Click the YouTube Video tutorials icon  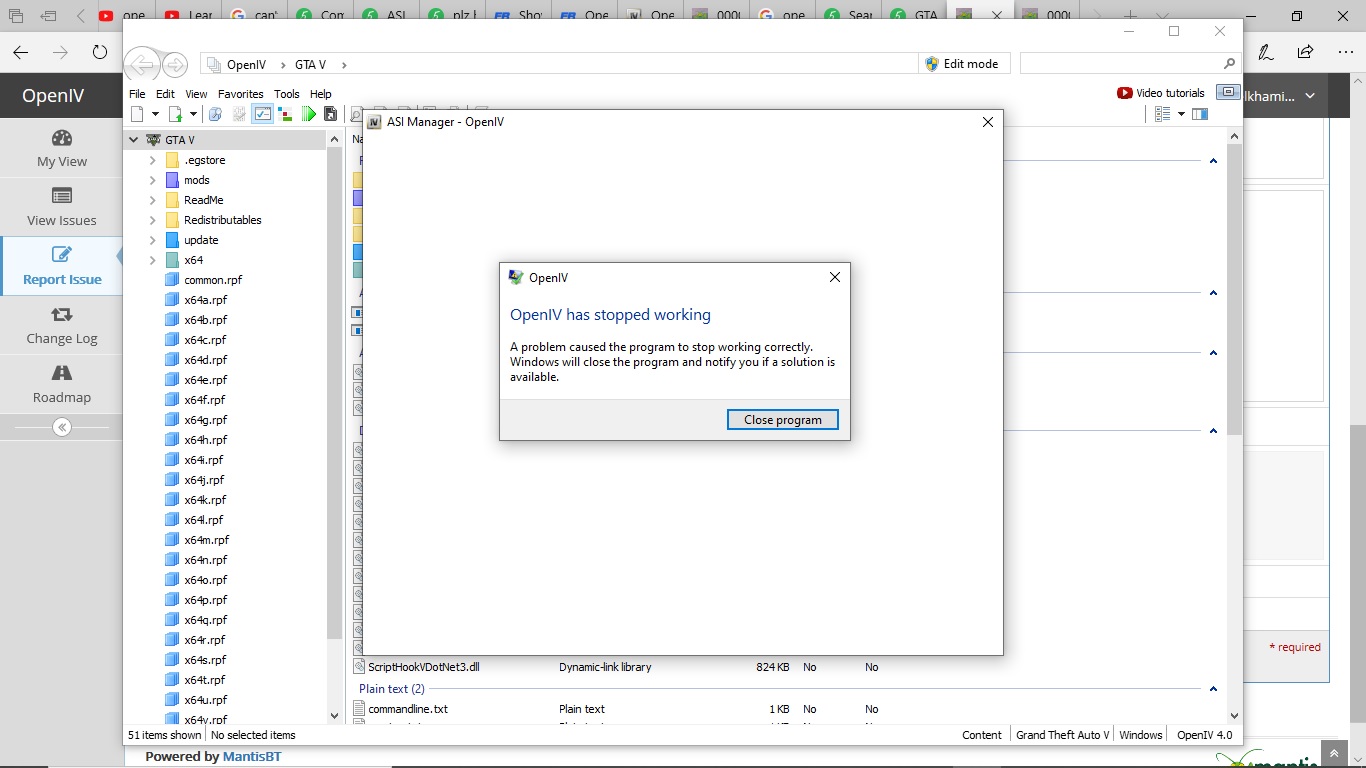point(1125,93)
